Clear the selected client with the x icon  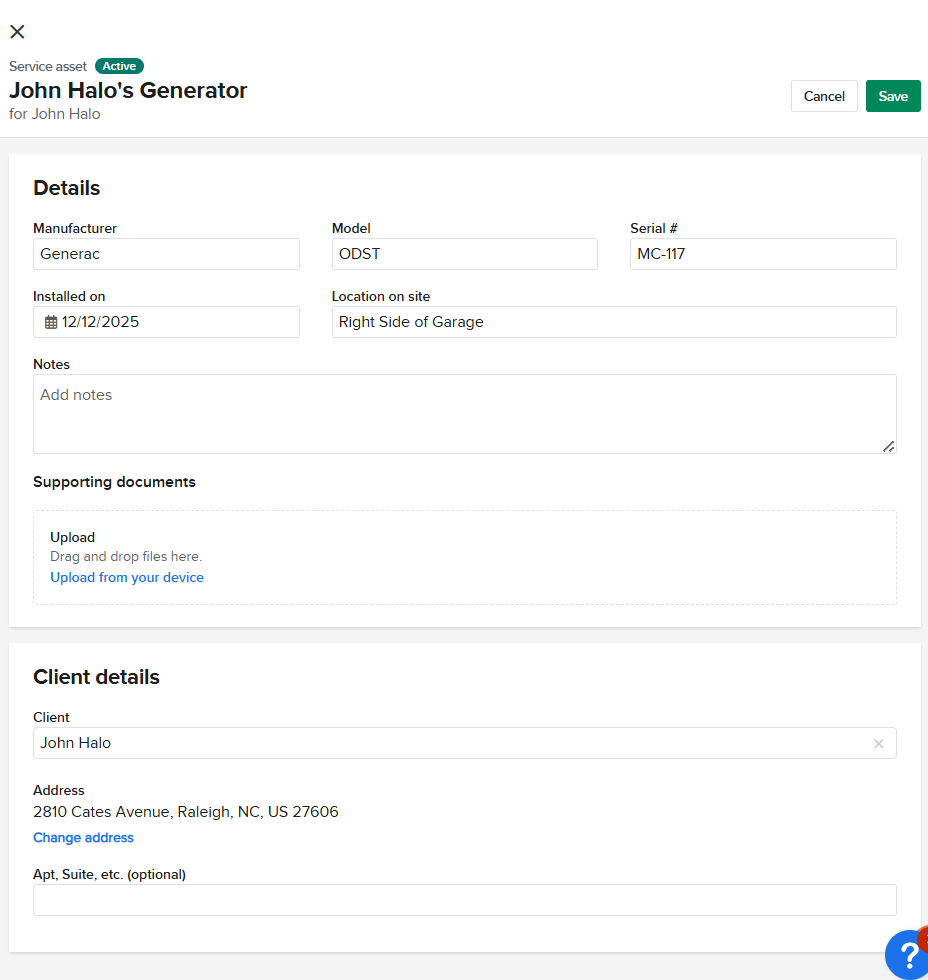point(878,743)
